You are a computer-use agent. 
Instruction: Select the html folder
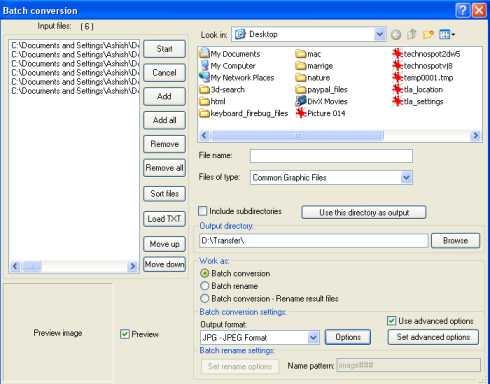pyautogui.click(x=212, y=101)
